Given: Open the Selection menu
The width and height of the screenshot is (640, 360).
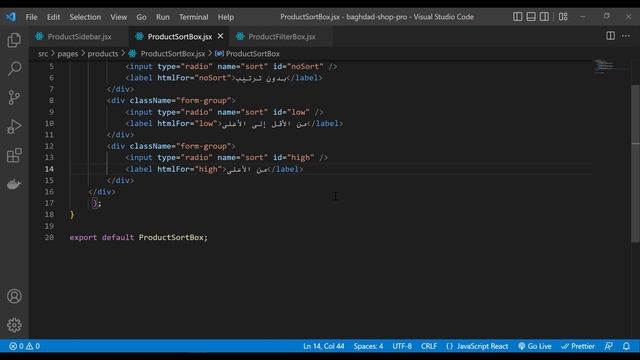Looking at the screenshot, I should pyautogui.click(x=85, y=17).
